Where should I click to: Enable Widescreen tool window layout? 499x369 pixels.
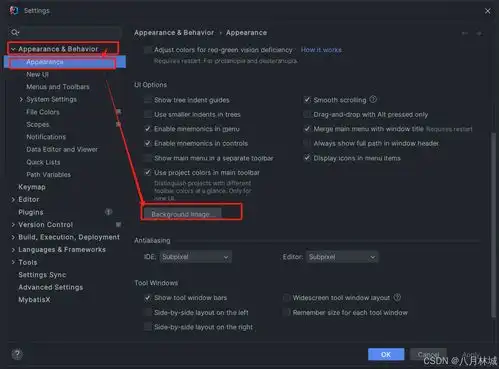pos(286,297)
